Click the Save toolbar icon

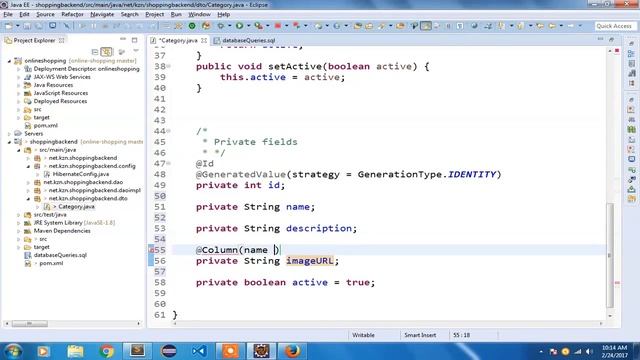pyautogui.click(x=27, y=26)
